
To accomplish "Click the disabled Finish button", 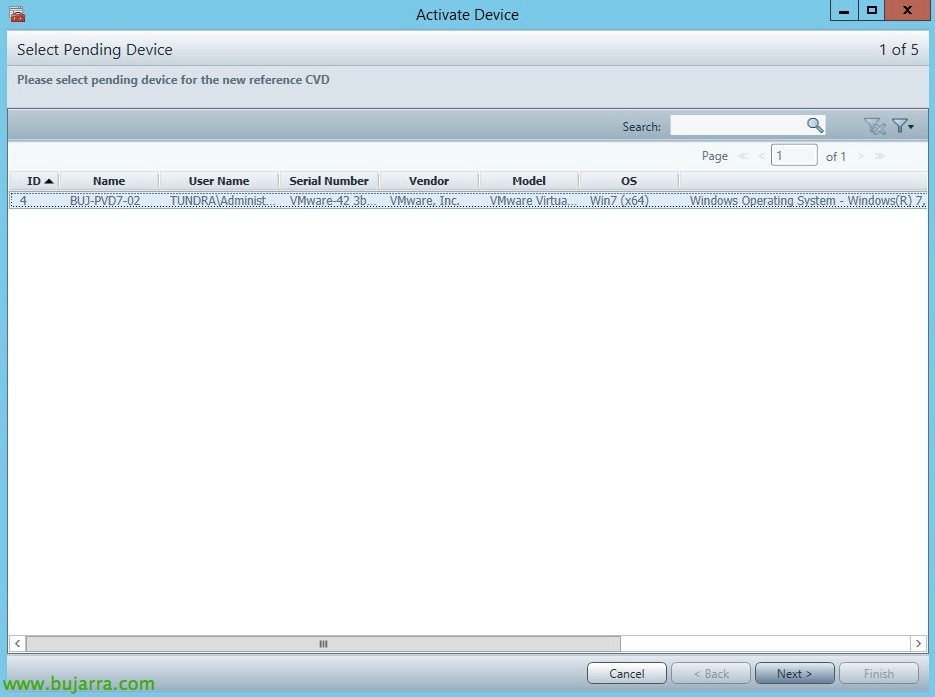I will 878,673.
